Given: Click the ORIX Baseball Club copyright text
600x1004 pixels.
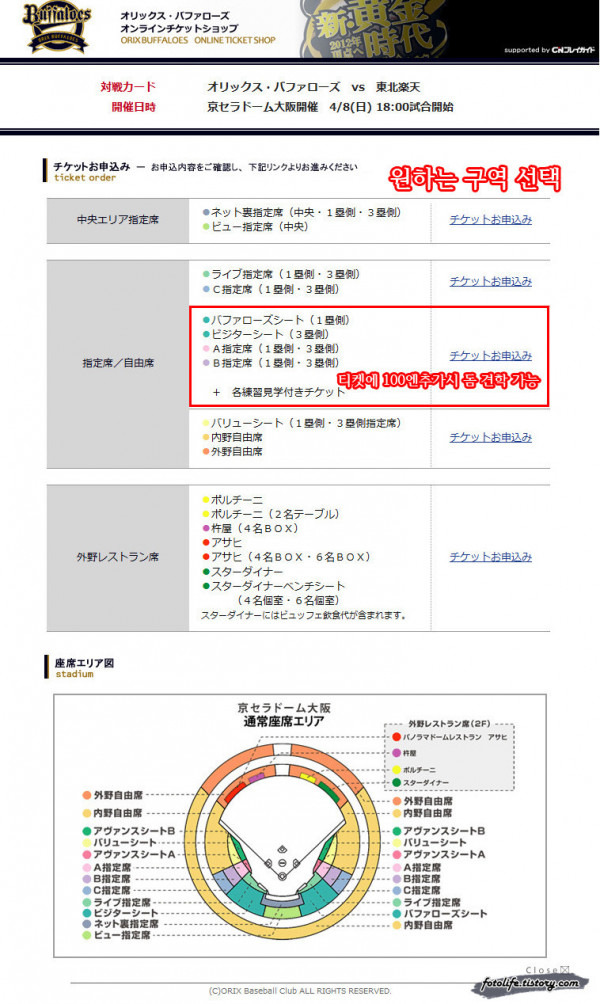Looking at the screenshot, I should coord(300,991).
